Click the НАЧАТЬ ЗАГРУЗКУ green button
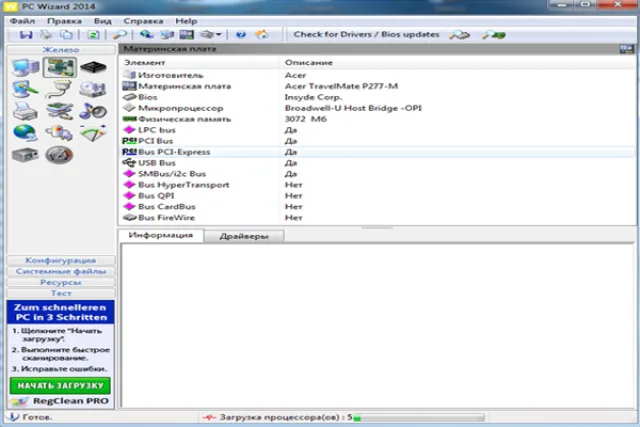The width and height of the screenshot is (640, 427). pos(60,386)
